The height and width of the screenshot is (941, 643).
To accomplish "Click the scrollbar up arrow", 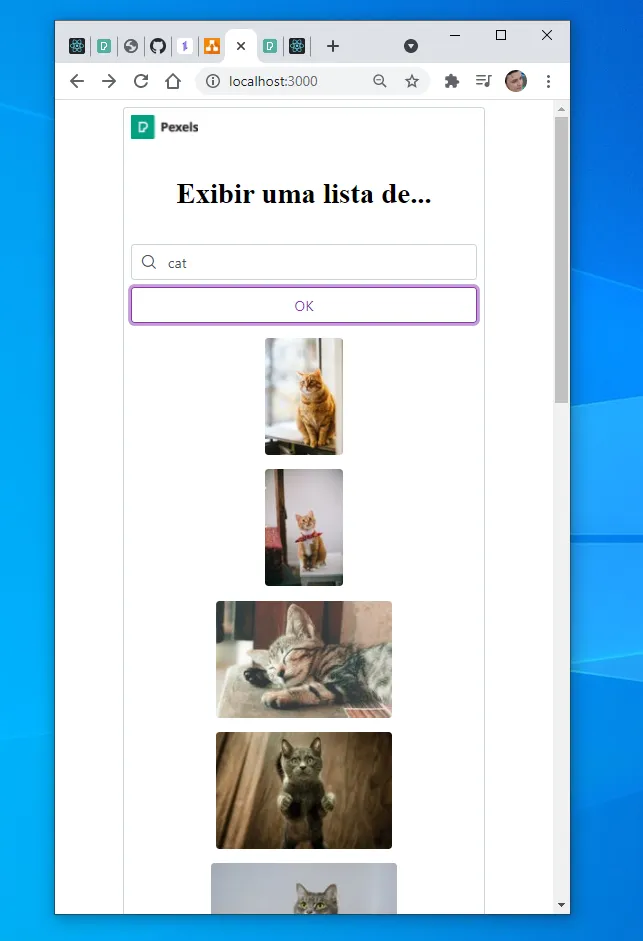I will click(561, 109).
